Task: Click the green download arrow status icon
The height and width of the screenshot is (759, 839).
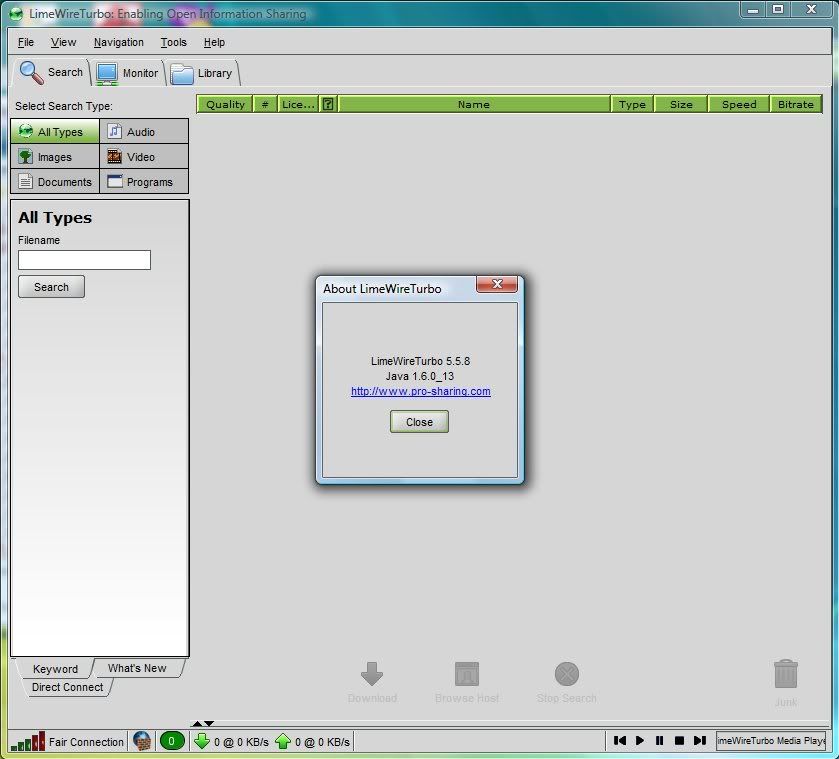Action: click(x=202, y=741)
